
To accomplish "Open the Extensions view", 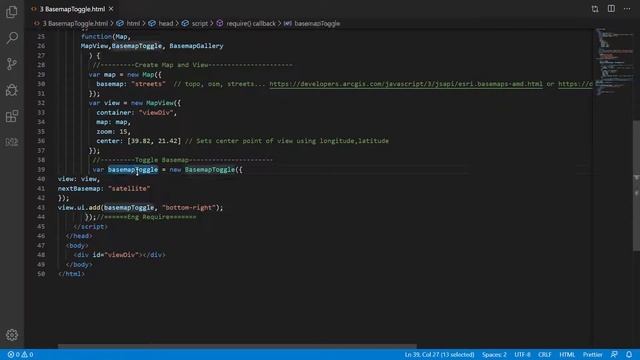I will 12,116.
